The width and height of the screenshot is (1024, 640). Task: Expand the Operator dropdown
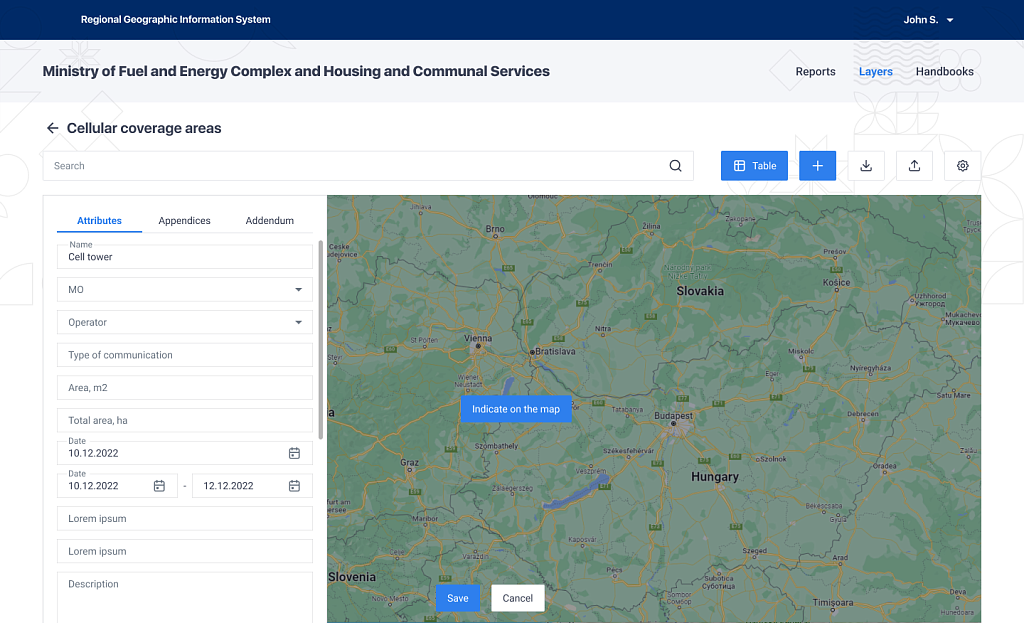185,322
